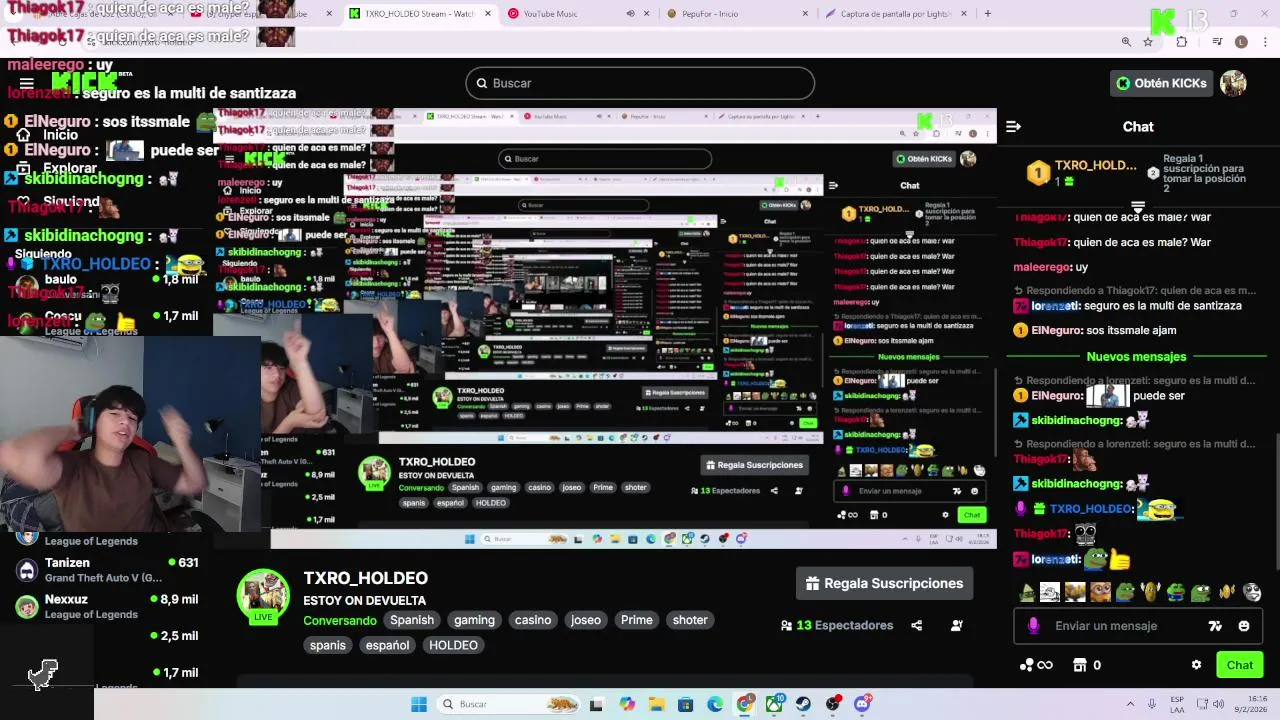The height and width of the screenshot is (720, 1280).
Task: Open the Kick sidebar hamburger menu
Action: 27,84
